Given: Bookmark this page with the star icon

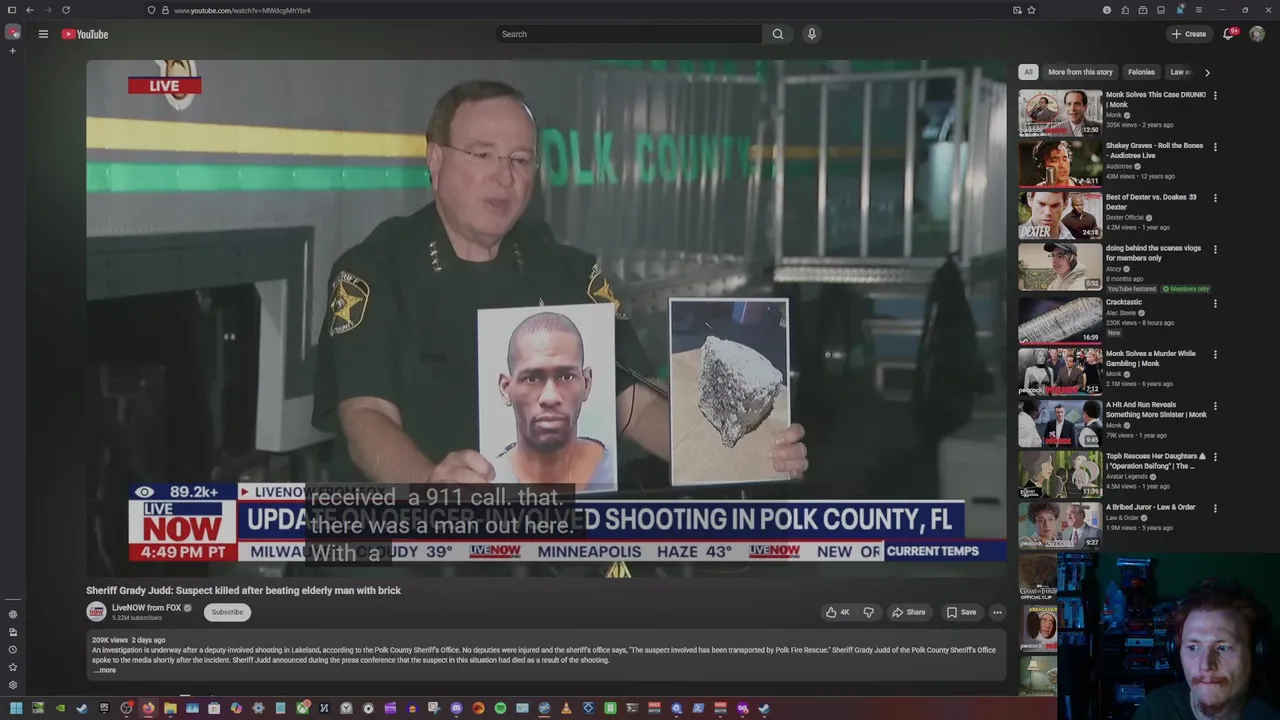Looking at the screenshot, I should (x=1031, y=10).
